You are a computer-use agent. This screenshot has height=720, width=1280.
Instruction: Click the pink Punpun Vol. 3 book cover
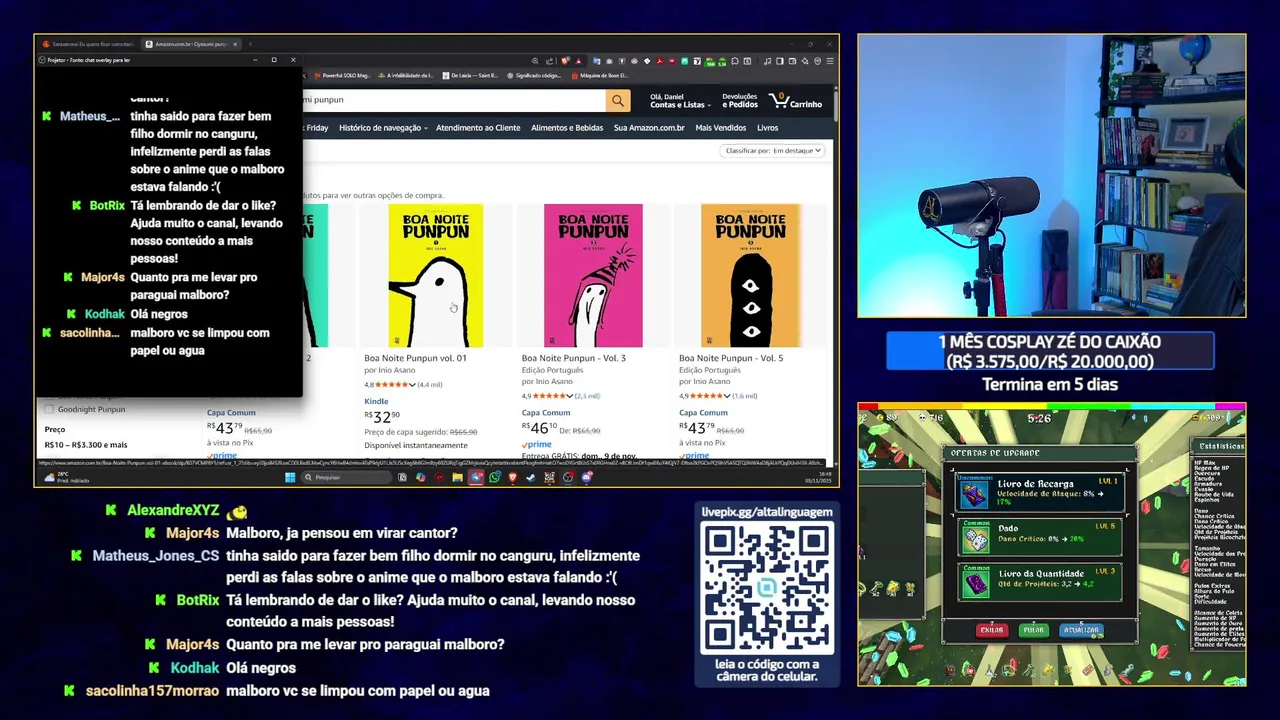pos(593,275)
